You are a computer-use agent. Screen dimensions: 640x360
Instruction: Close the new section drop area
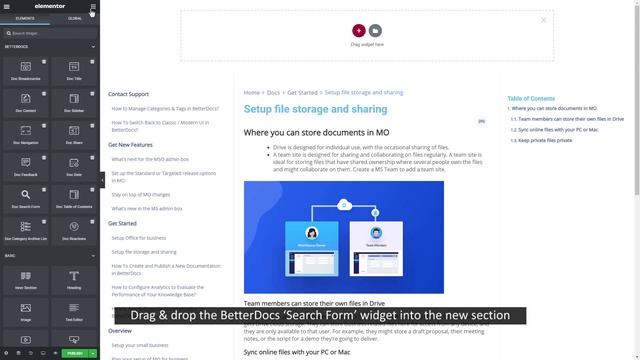point(543,20)
